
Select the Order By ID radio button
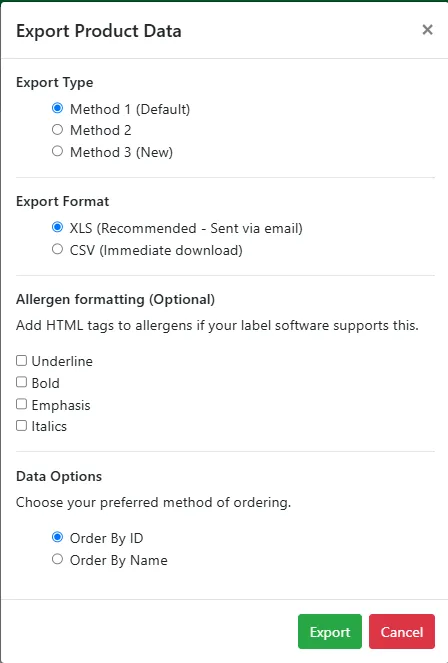57,537
